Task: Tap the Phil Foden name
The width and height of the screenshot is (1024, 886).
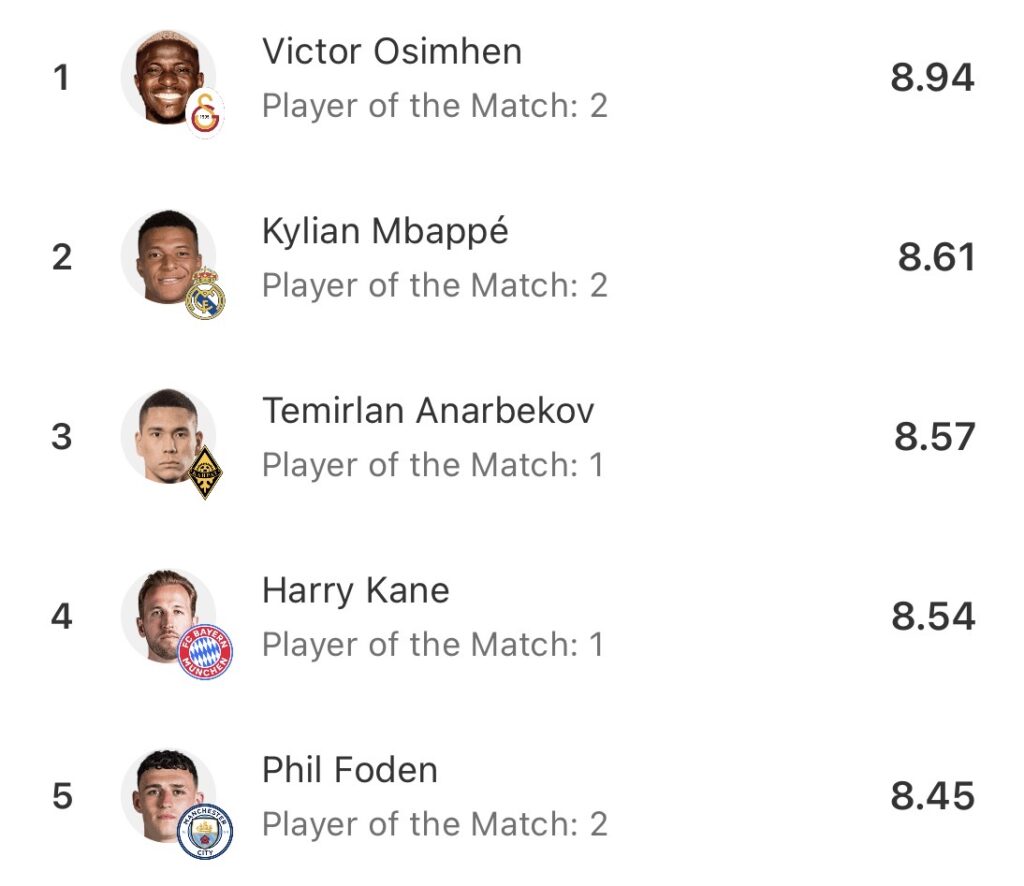Action: pyautogui.click(x=350, y=770)
